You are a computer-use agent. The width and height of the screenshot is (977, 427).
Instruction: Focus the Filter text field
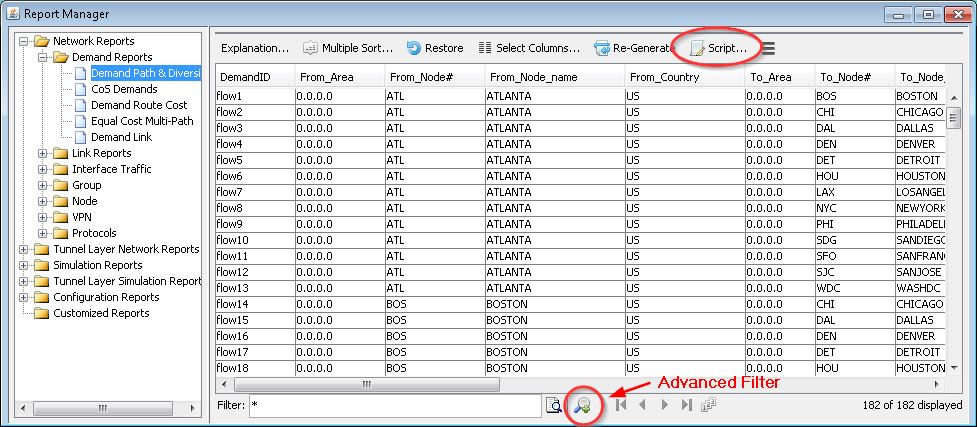coord(395,405)
